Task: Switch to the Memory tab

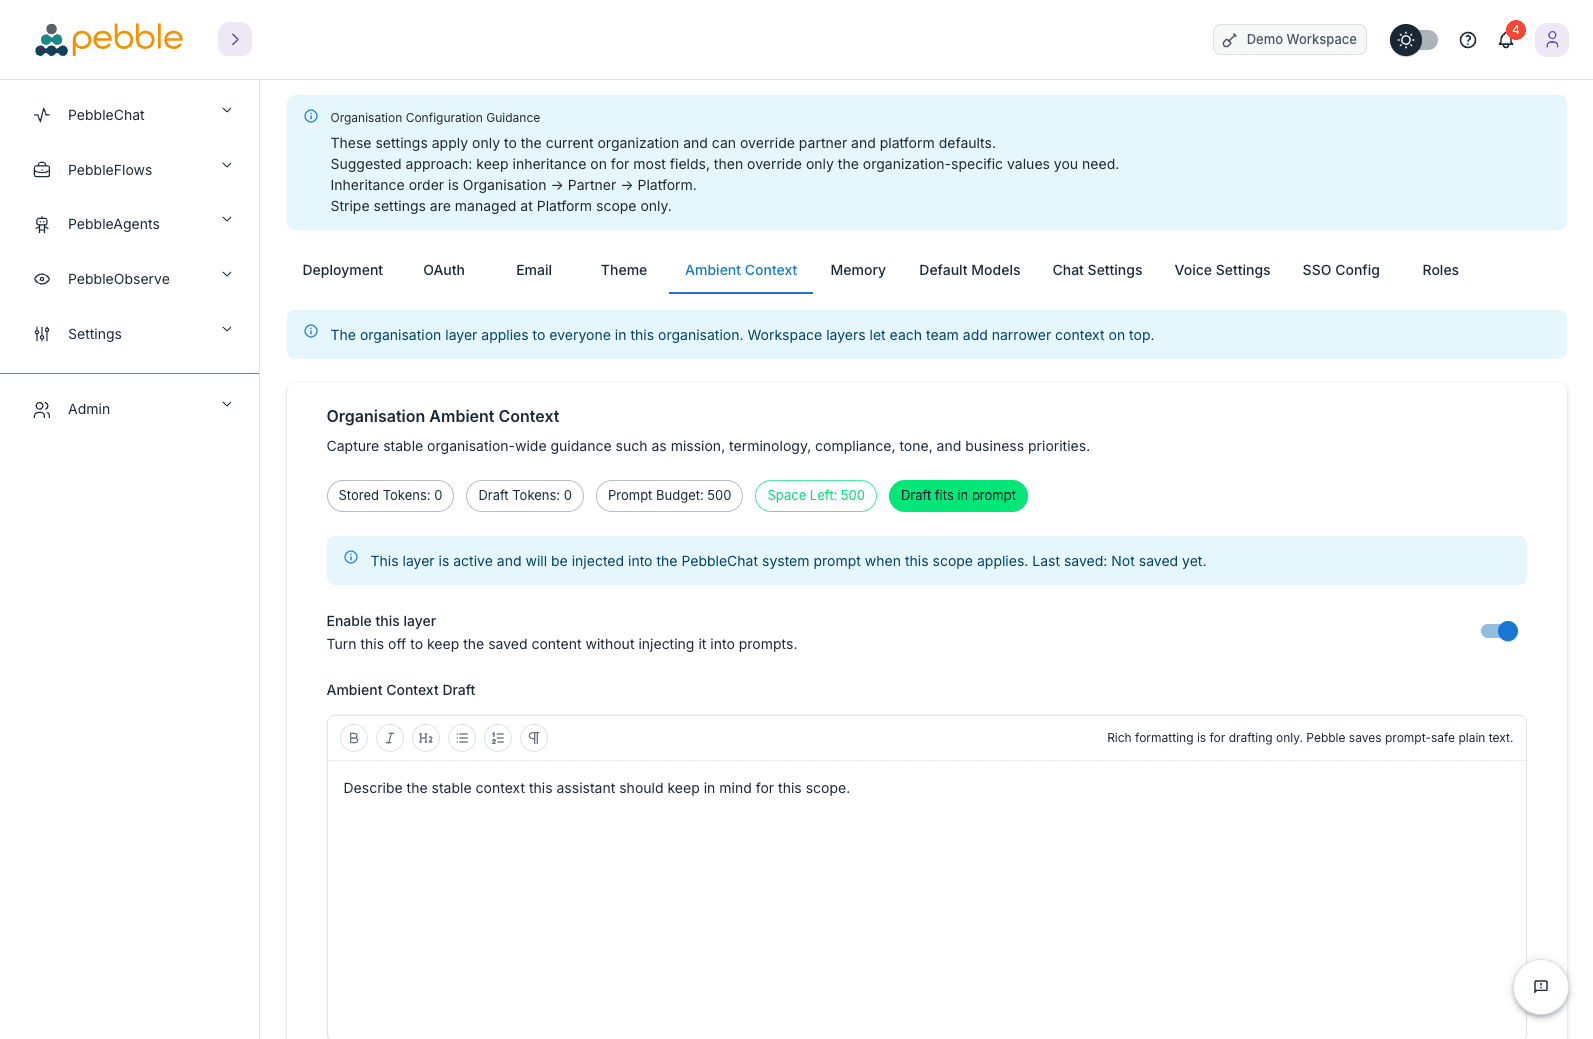Action: pyautogui.click(x=858, y=270)
